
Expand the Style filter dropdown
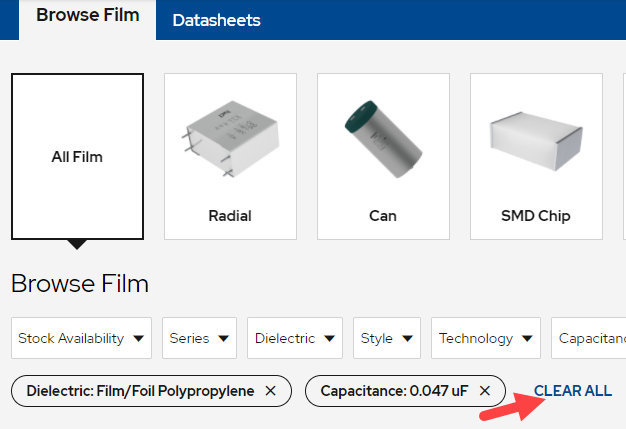[x=386, y=338]
